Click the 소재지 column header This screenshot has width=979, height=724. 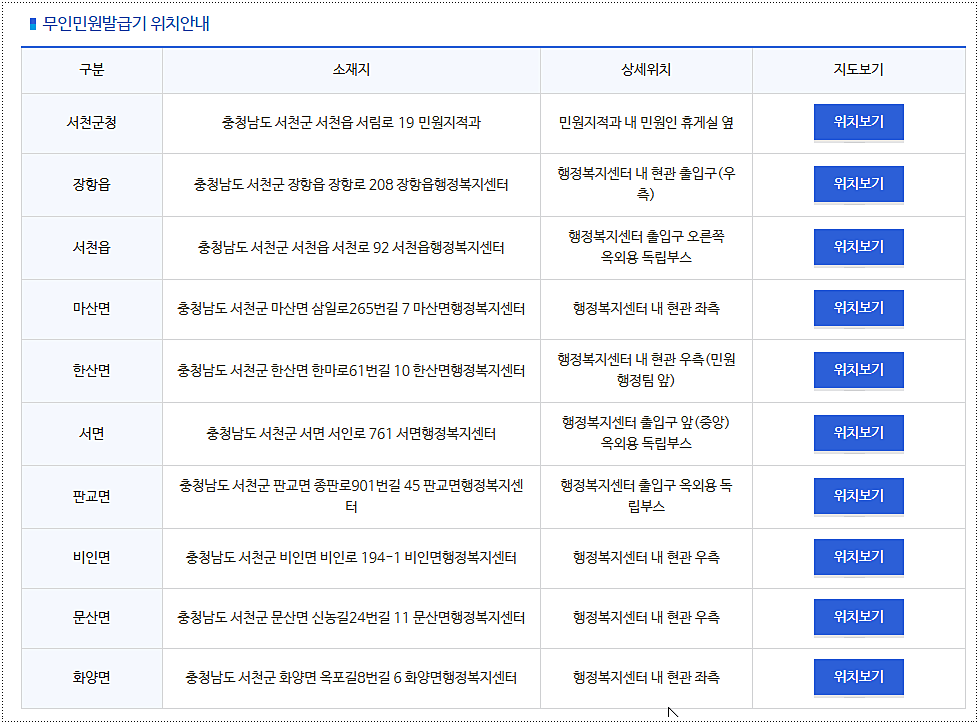click(351, 70)
